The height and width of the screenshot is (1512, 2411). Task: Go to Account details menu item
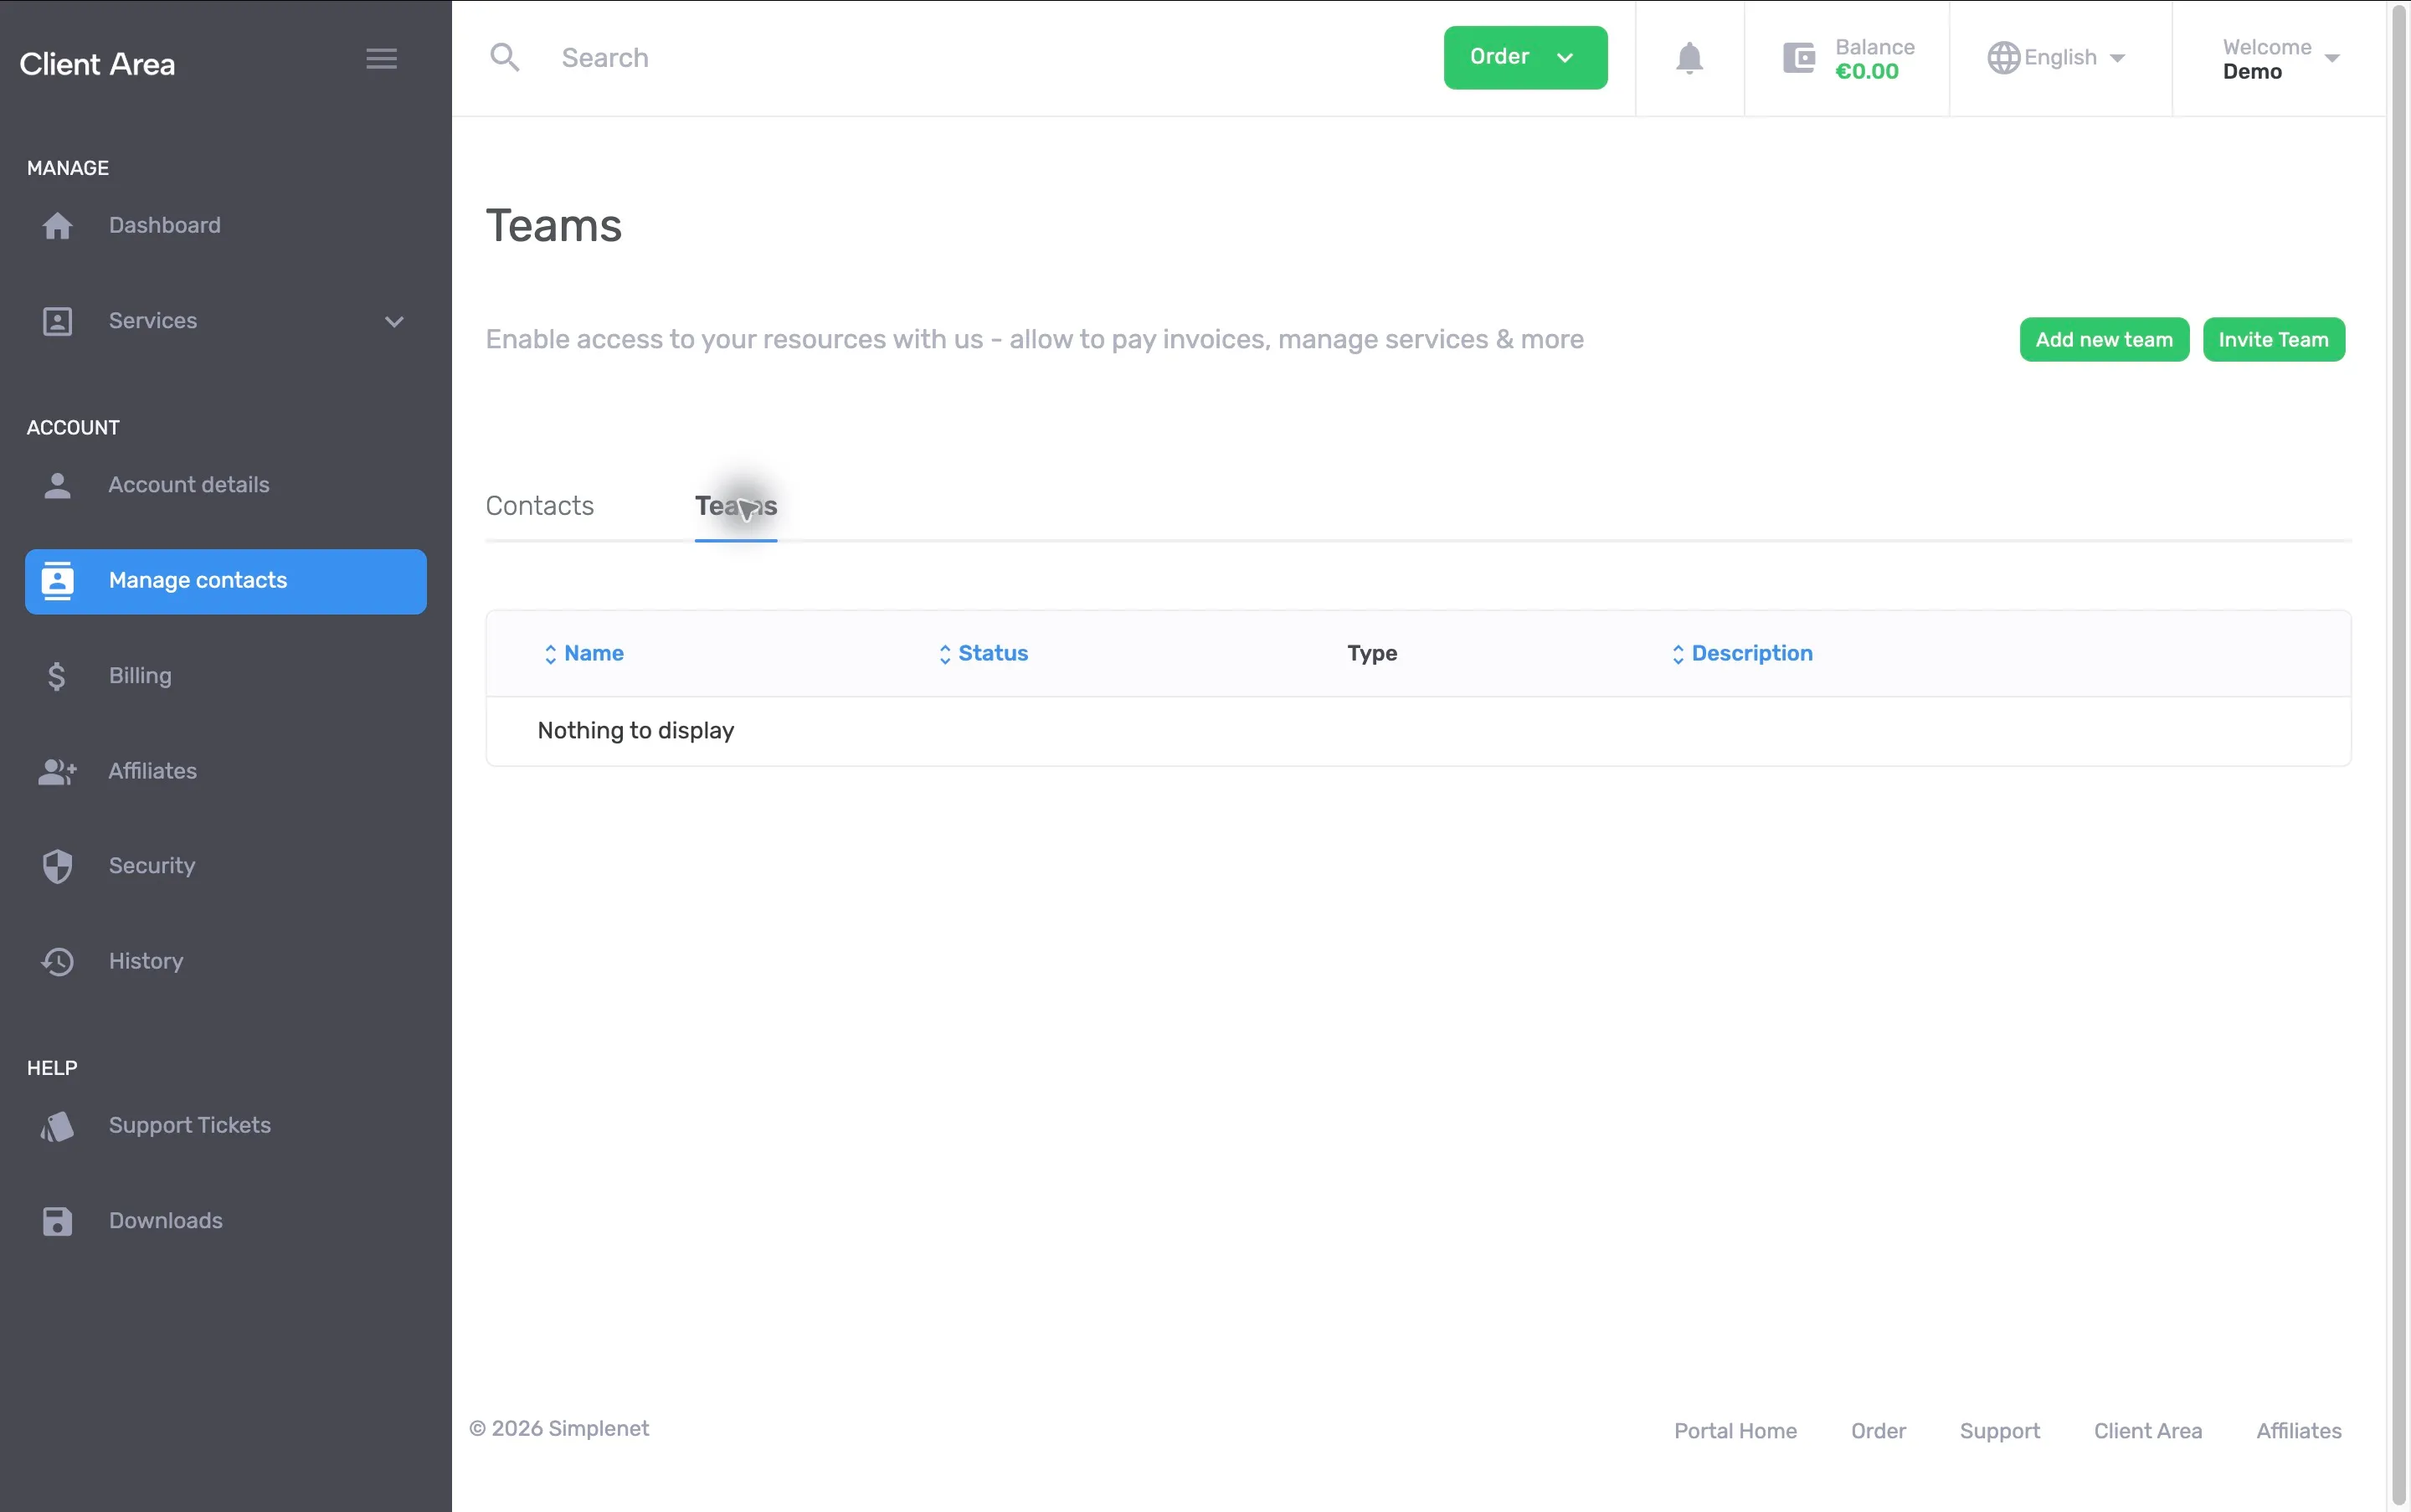(x=188, y=485)
